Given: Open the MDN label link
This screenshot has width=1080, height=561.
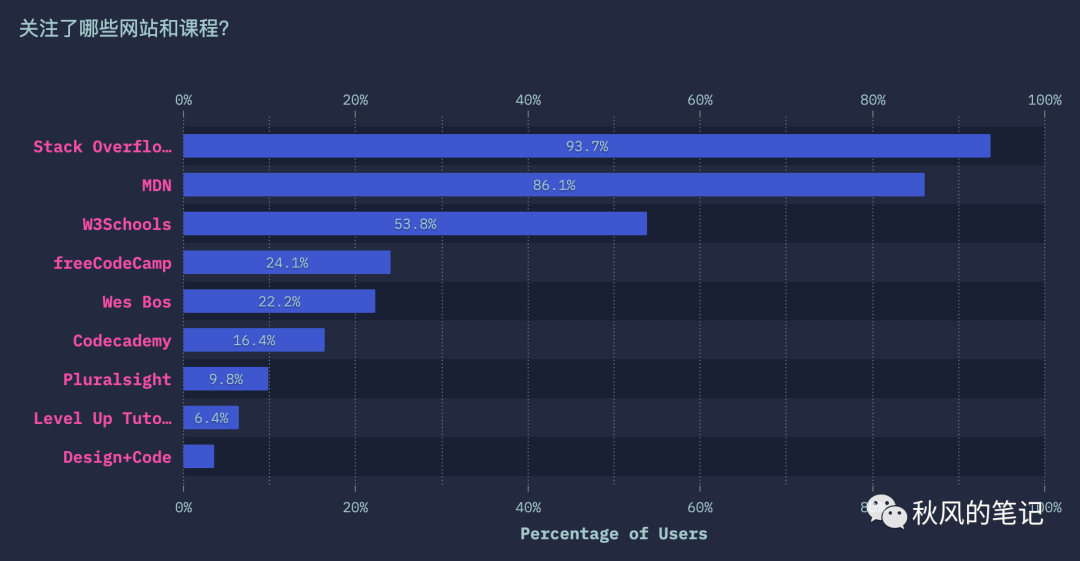Looking at the screenshot, I should (156, 185).
